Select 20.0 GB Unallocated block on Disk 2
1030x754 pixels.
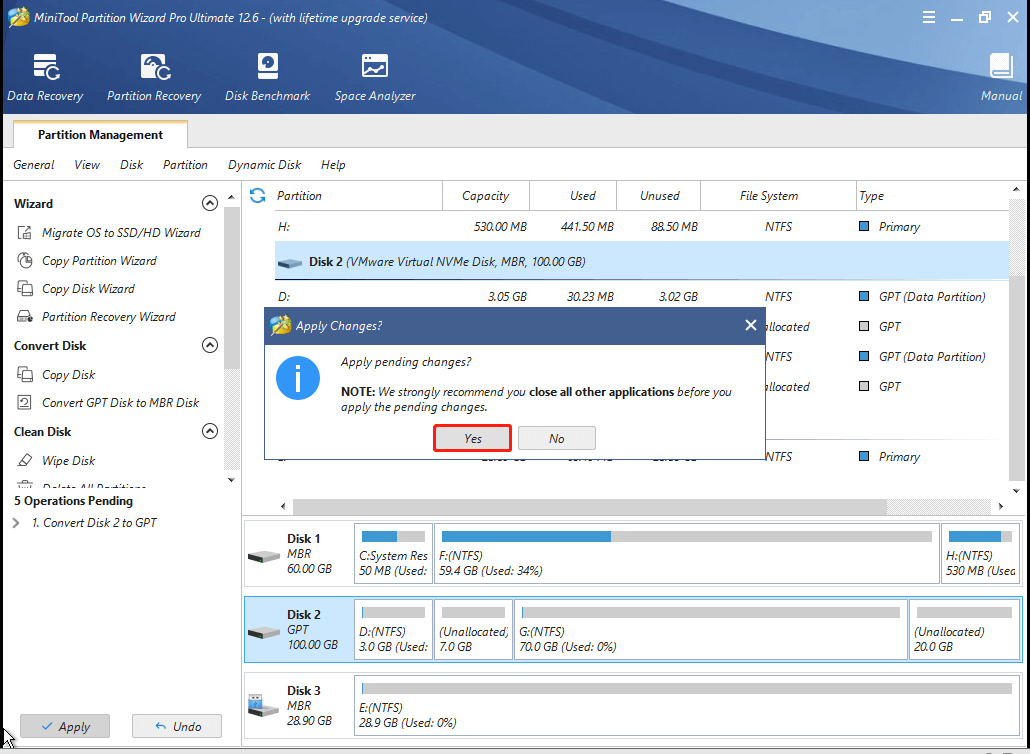[964, 629]
